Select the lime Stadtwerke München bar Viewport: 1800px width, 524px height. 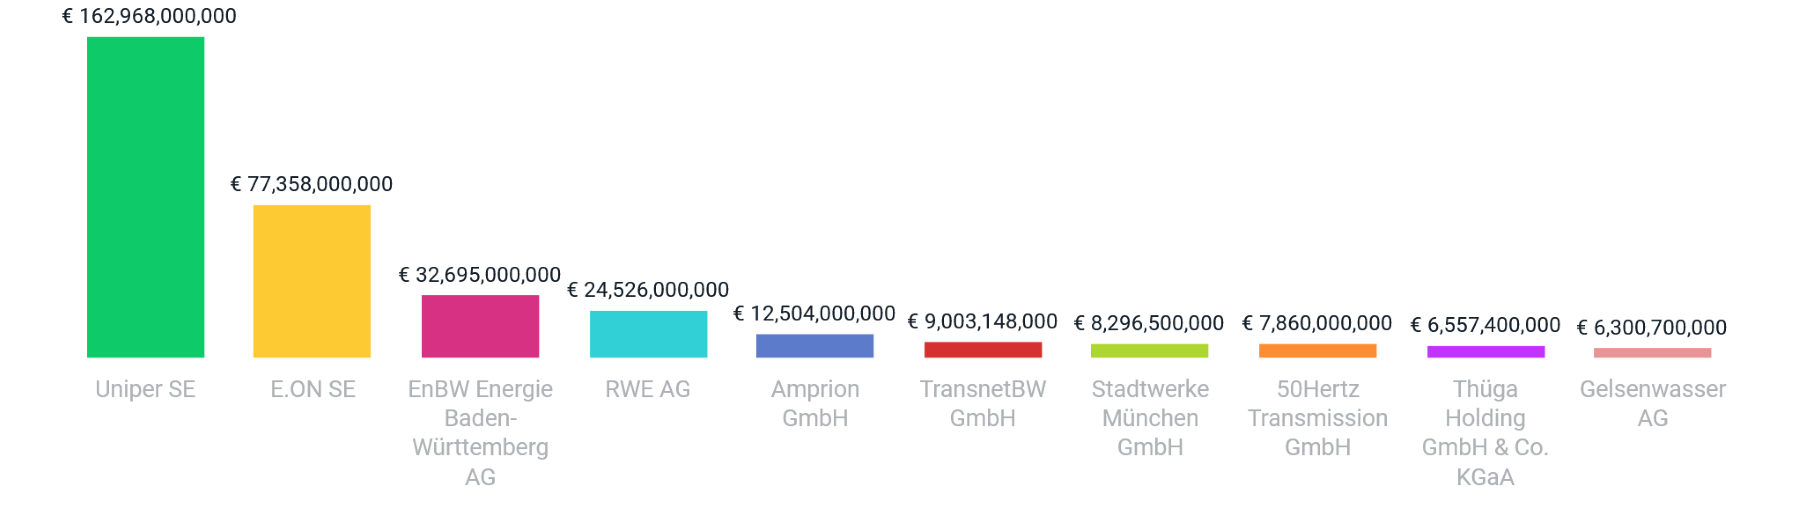pyautogui.click(x=1149, y=351)
